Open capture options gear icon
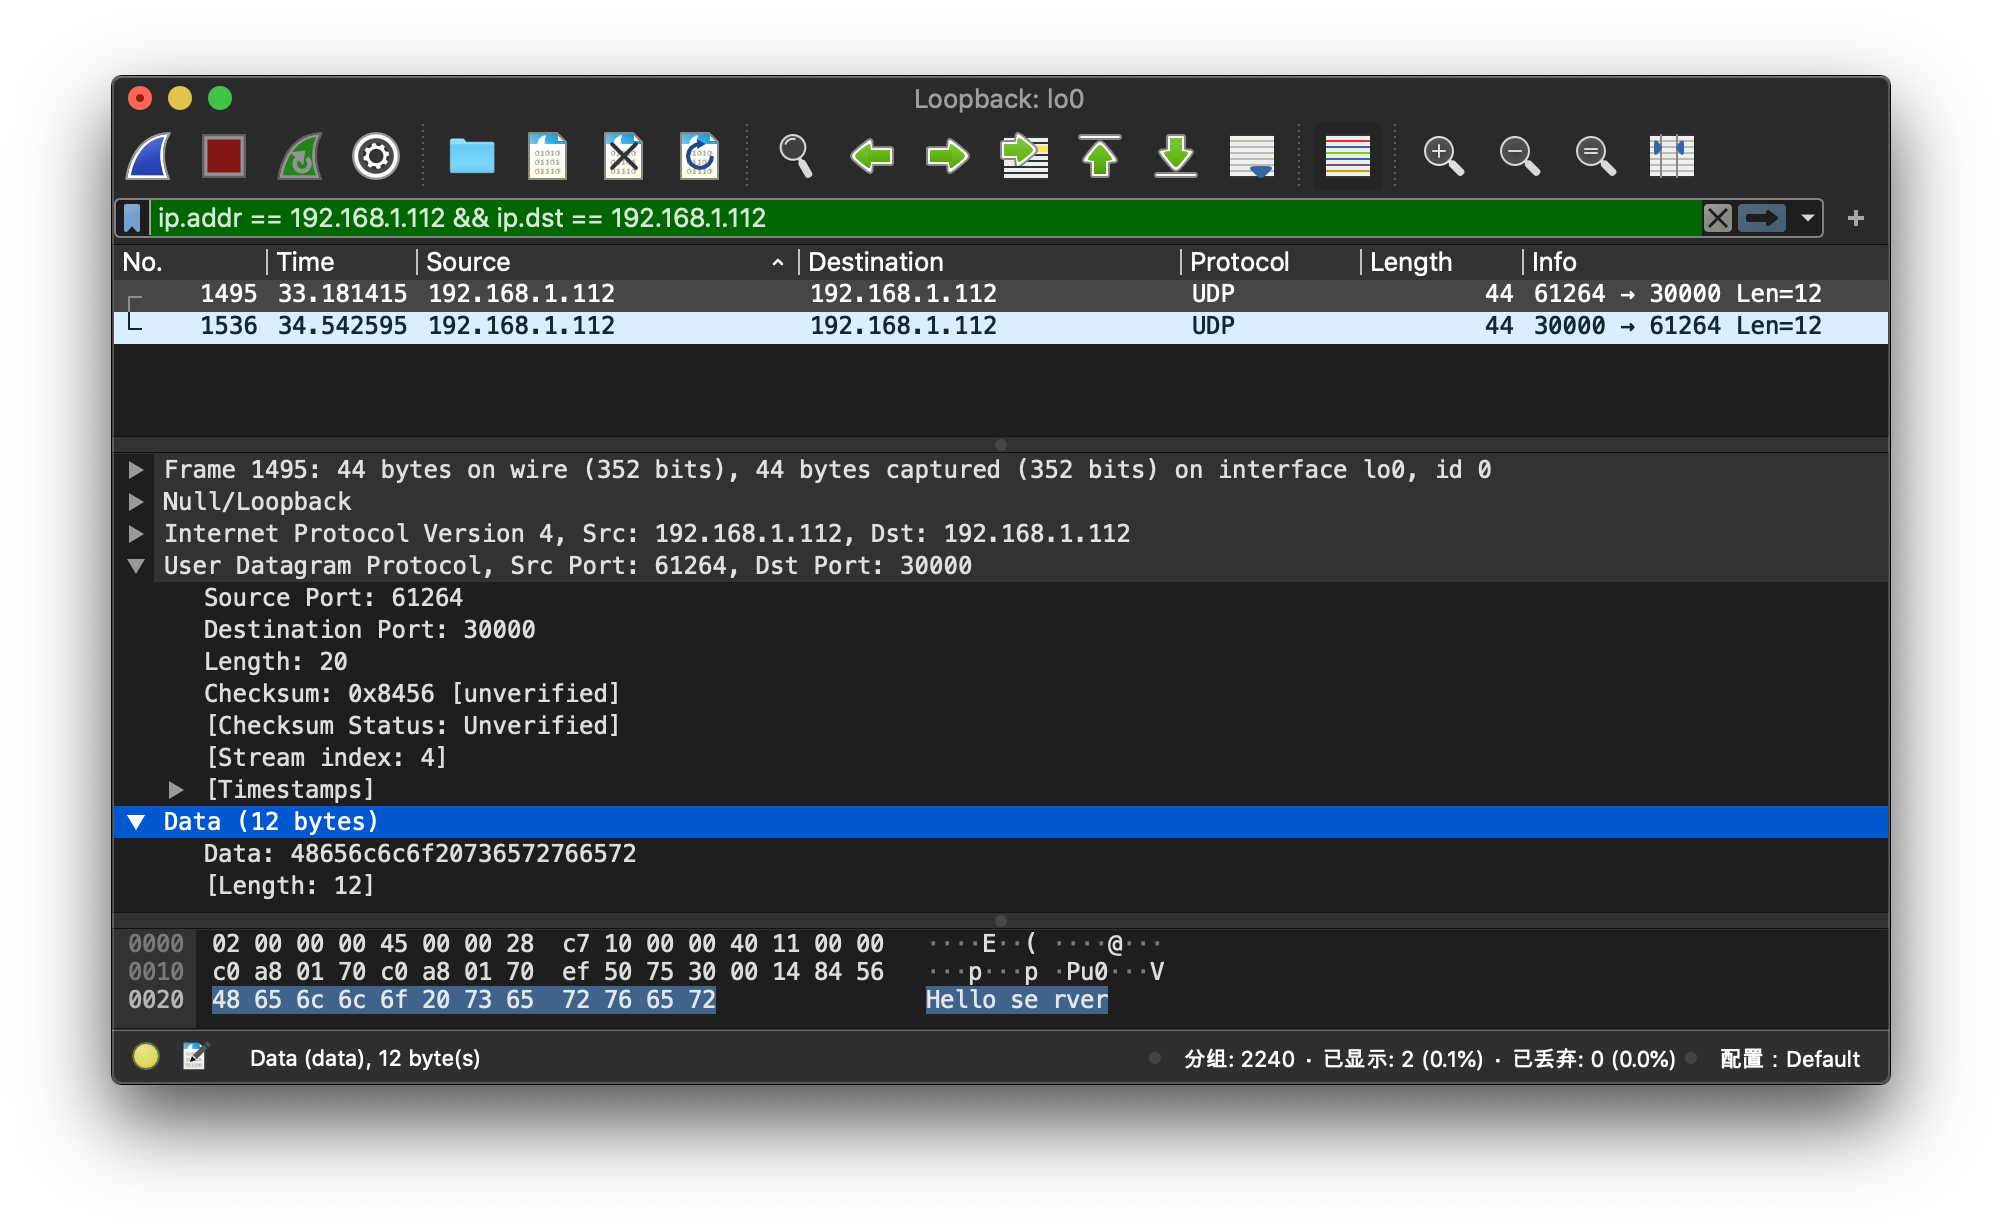 (x=375, y=156)
